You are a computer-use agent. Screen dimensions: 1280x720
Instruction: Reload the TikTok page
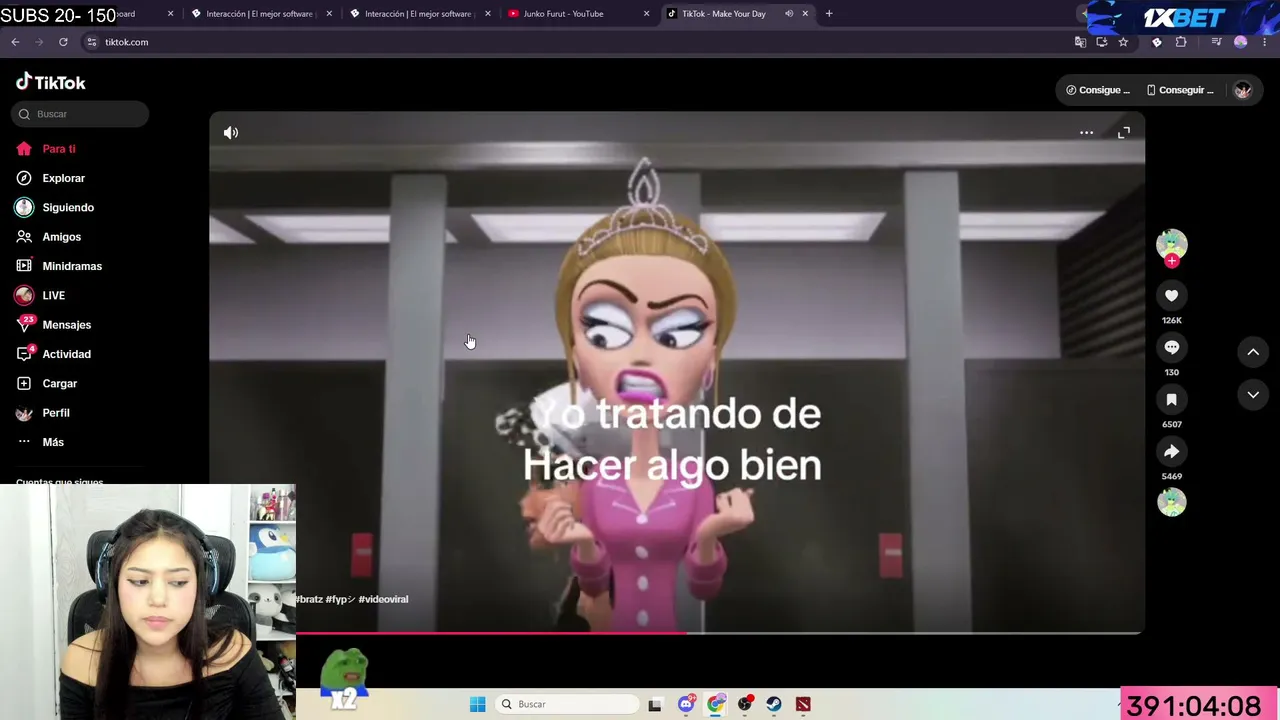coord(63,42)
